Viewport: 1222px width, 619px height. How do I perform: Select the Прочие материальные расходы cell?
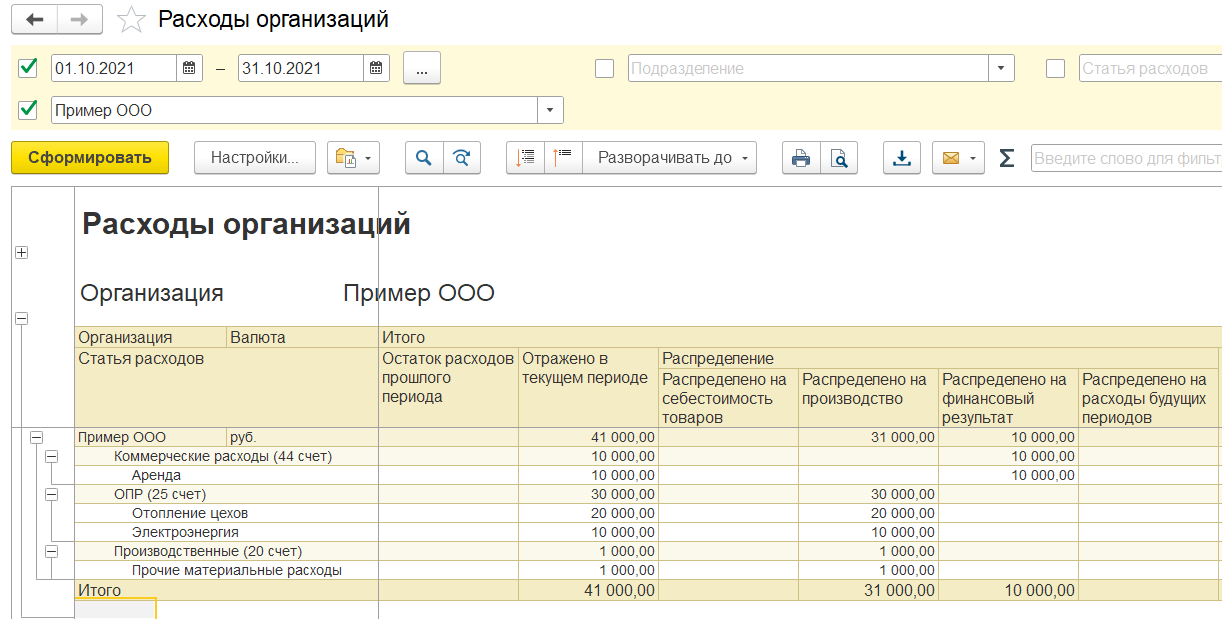[227, 570]
